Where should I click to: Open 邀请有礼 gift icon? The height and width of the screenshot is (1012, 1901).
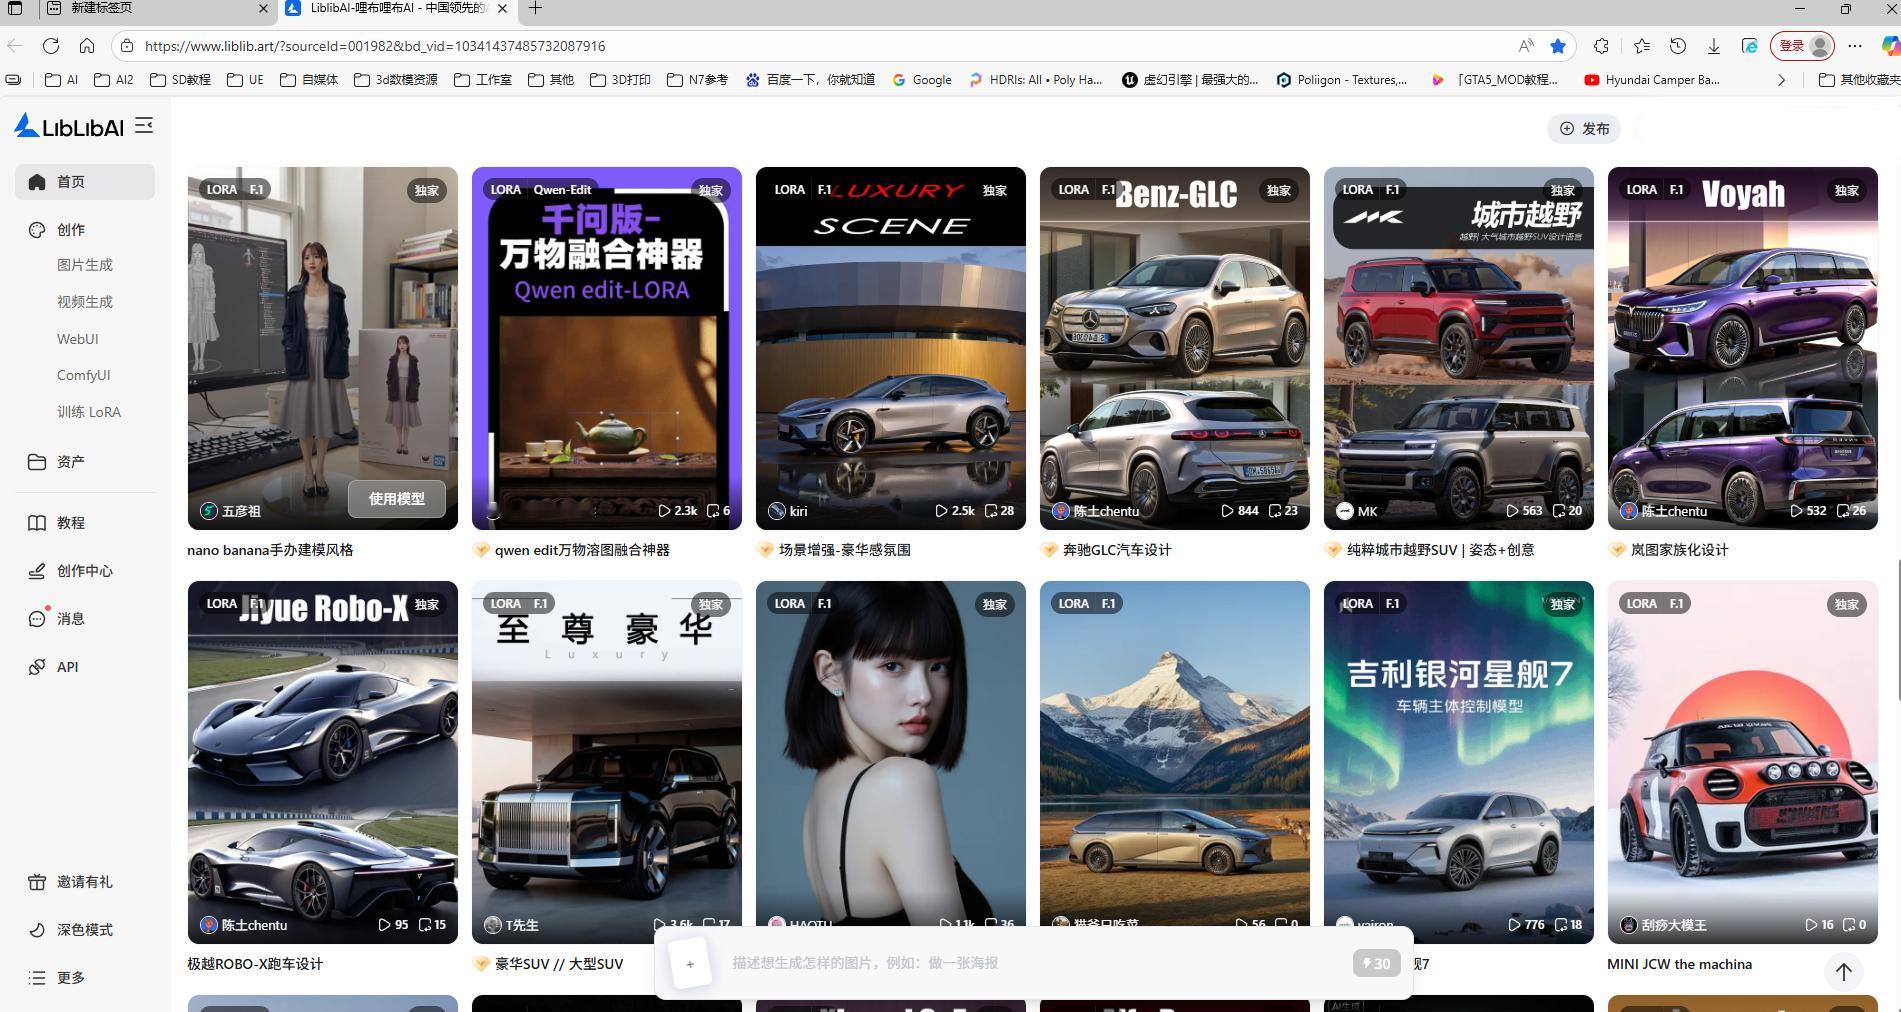(37, 882)
